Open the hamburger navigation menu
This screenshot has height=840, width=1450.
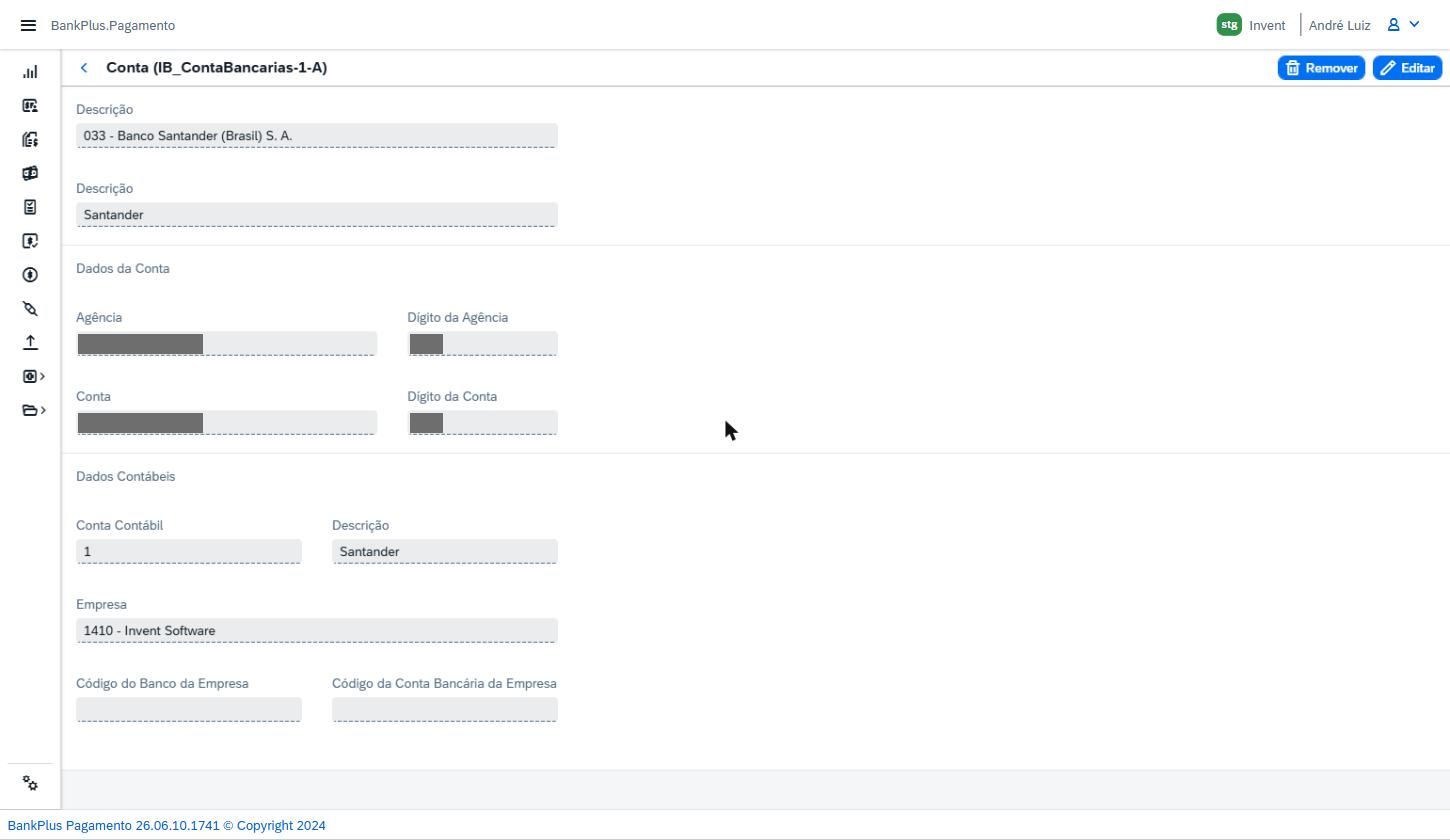(x=28, y=25)
